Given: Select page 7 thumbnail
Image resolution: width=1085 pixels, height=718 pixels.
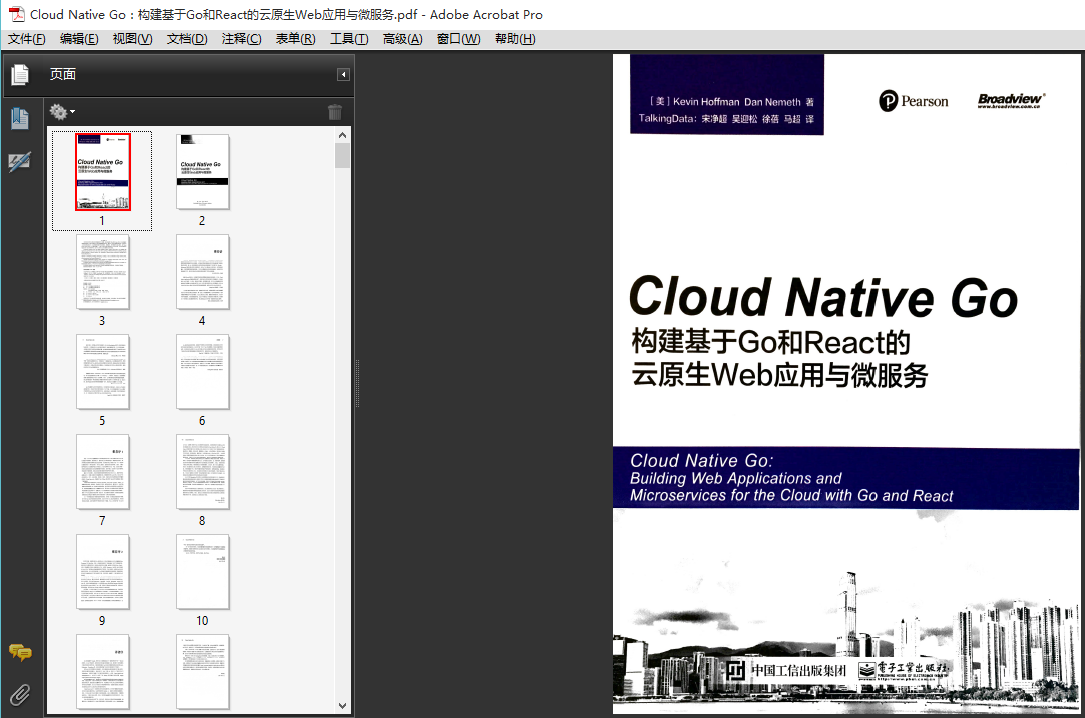Looking at the screenshot, I should (102, 472).
